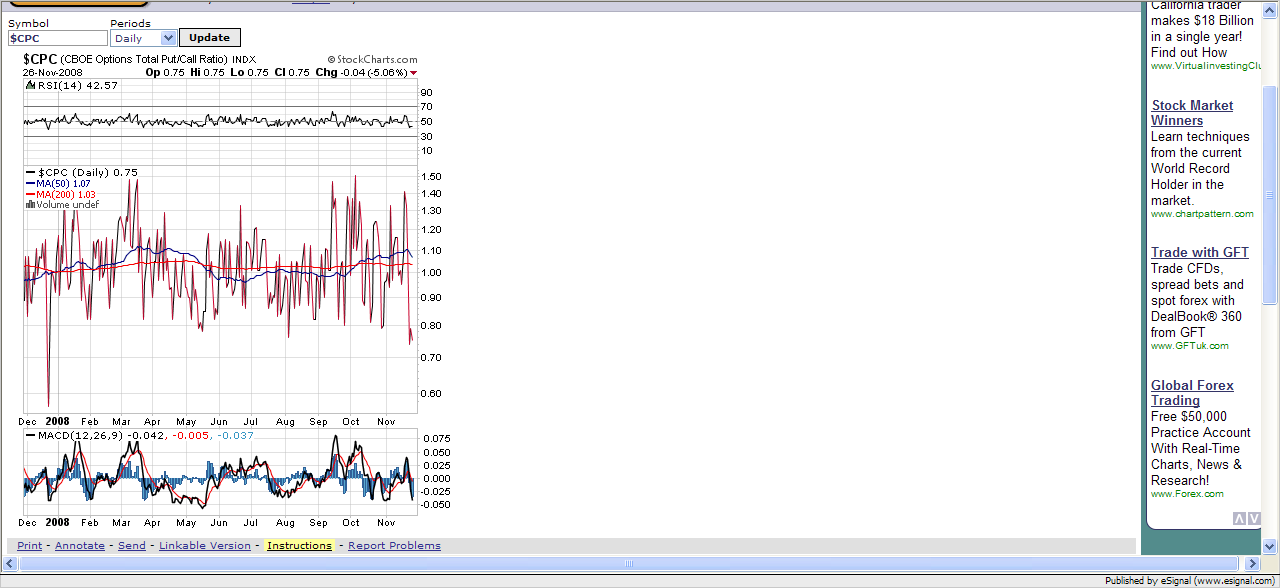Click the Update button
The width and height of the screenshot is (1280, 588).
(210, 38)
